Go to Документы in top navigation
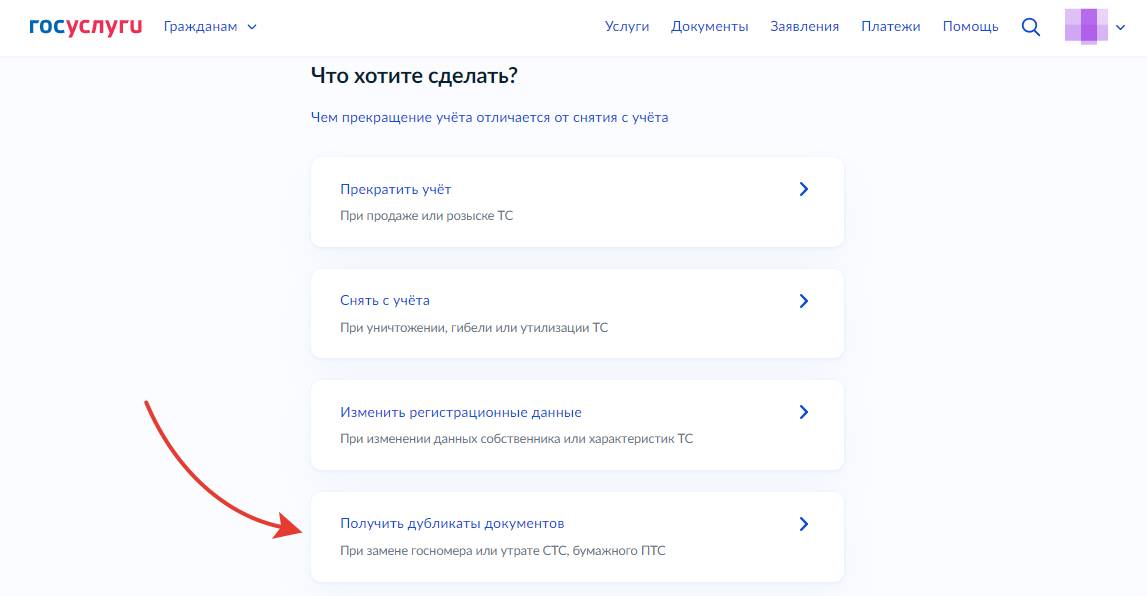Screen dimensions: 1147x596 click(709, 27)
